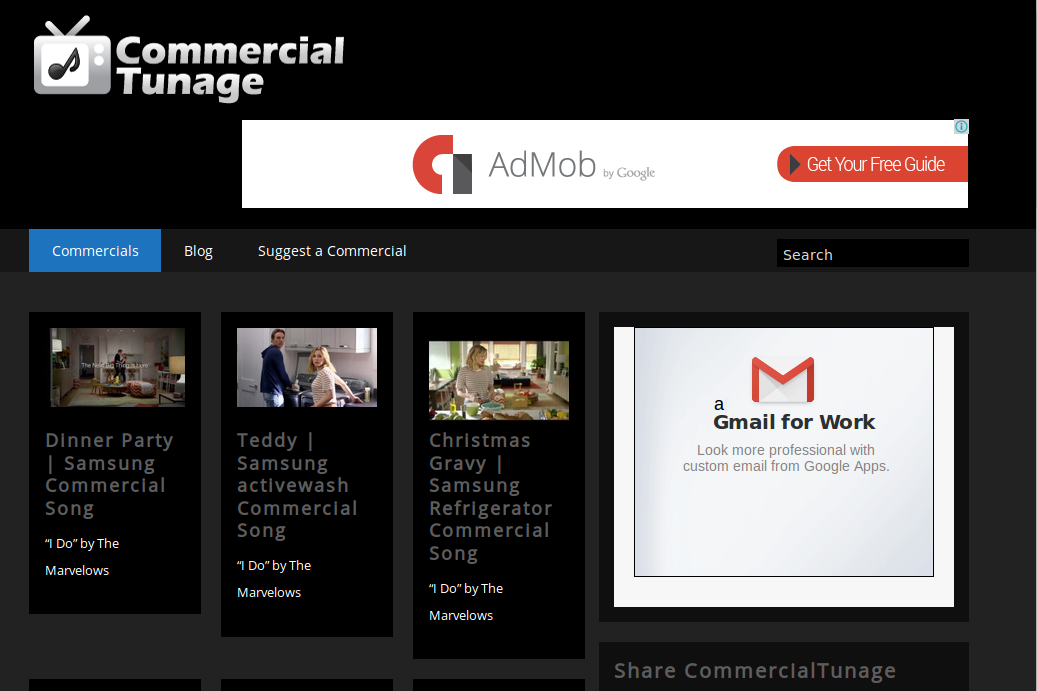Click the Commercial Tunage TV logo icon

72,57
